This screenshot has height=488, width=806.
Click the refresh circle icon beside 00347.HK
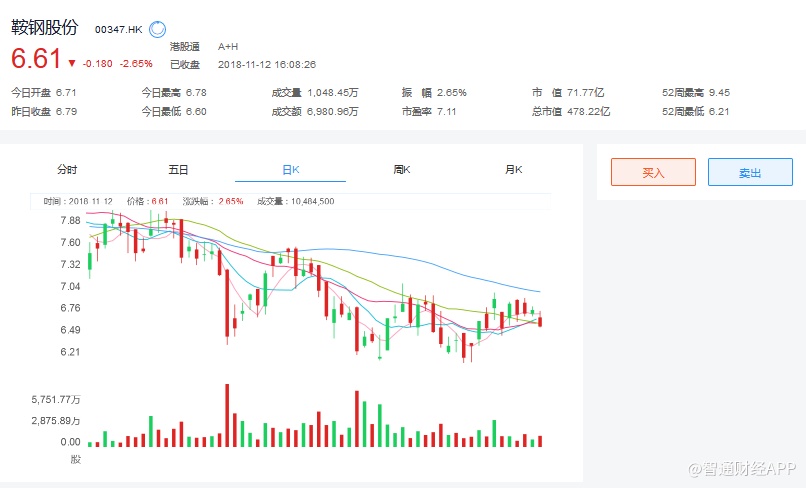point(158,30)
